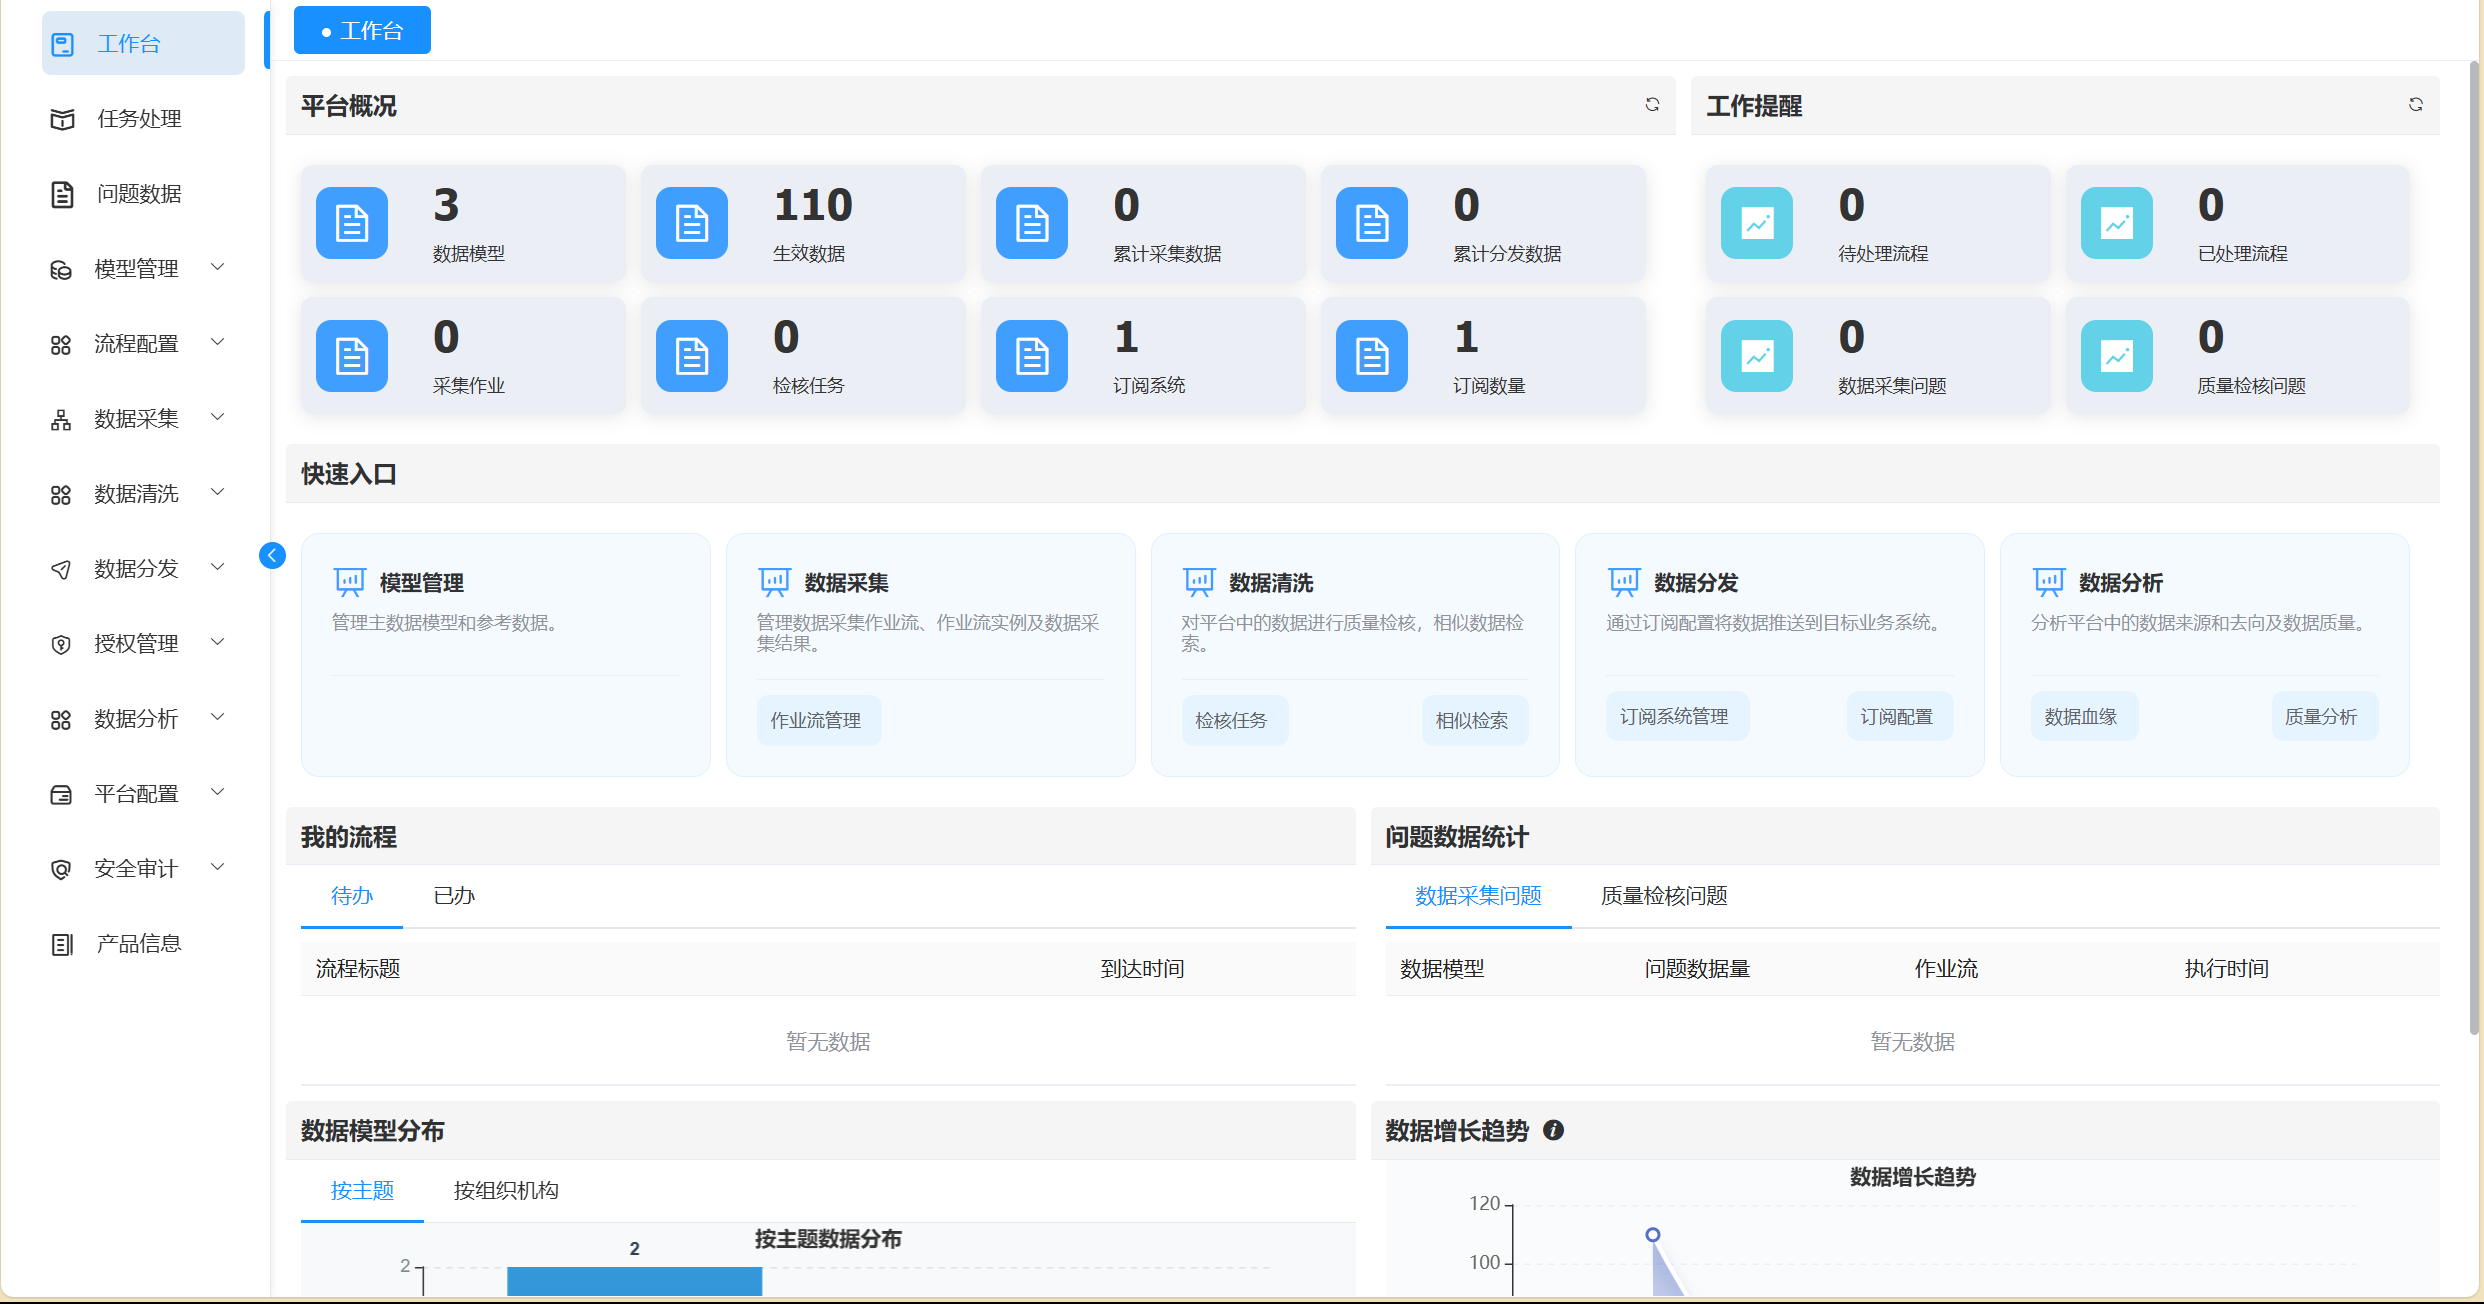2484x1304 pixels.
Task: Switch to 质量检核问题 tab
Action: click(1664, 896)
